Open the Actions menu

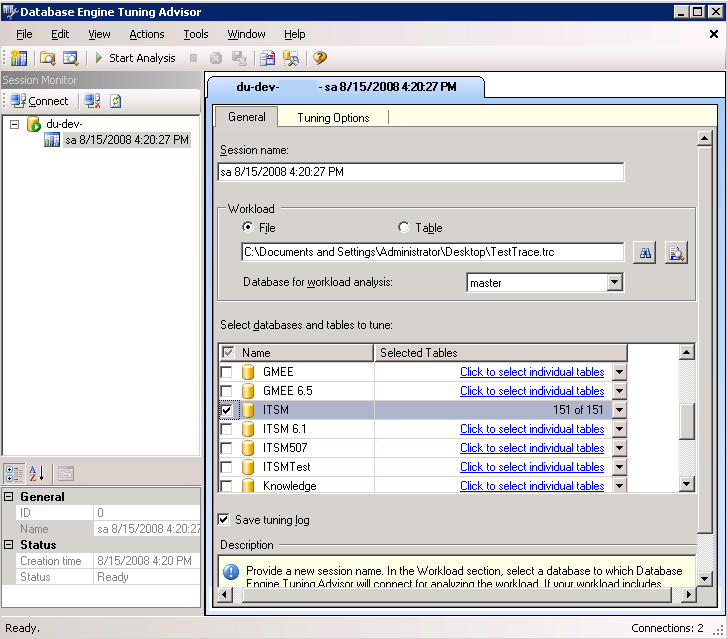pos(147,34)
